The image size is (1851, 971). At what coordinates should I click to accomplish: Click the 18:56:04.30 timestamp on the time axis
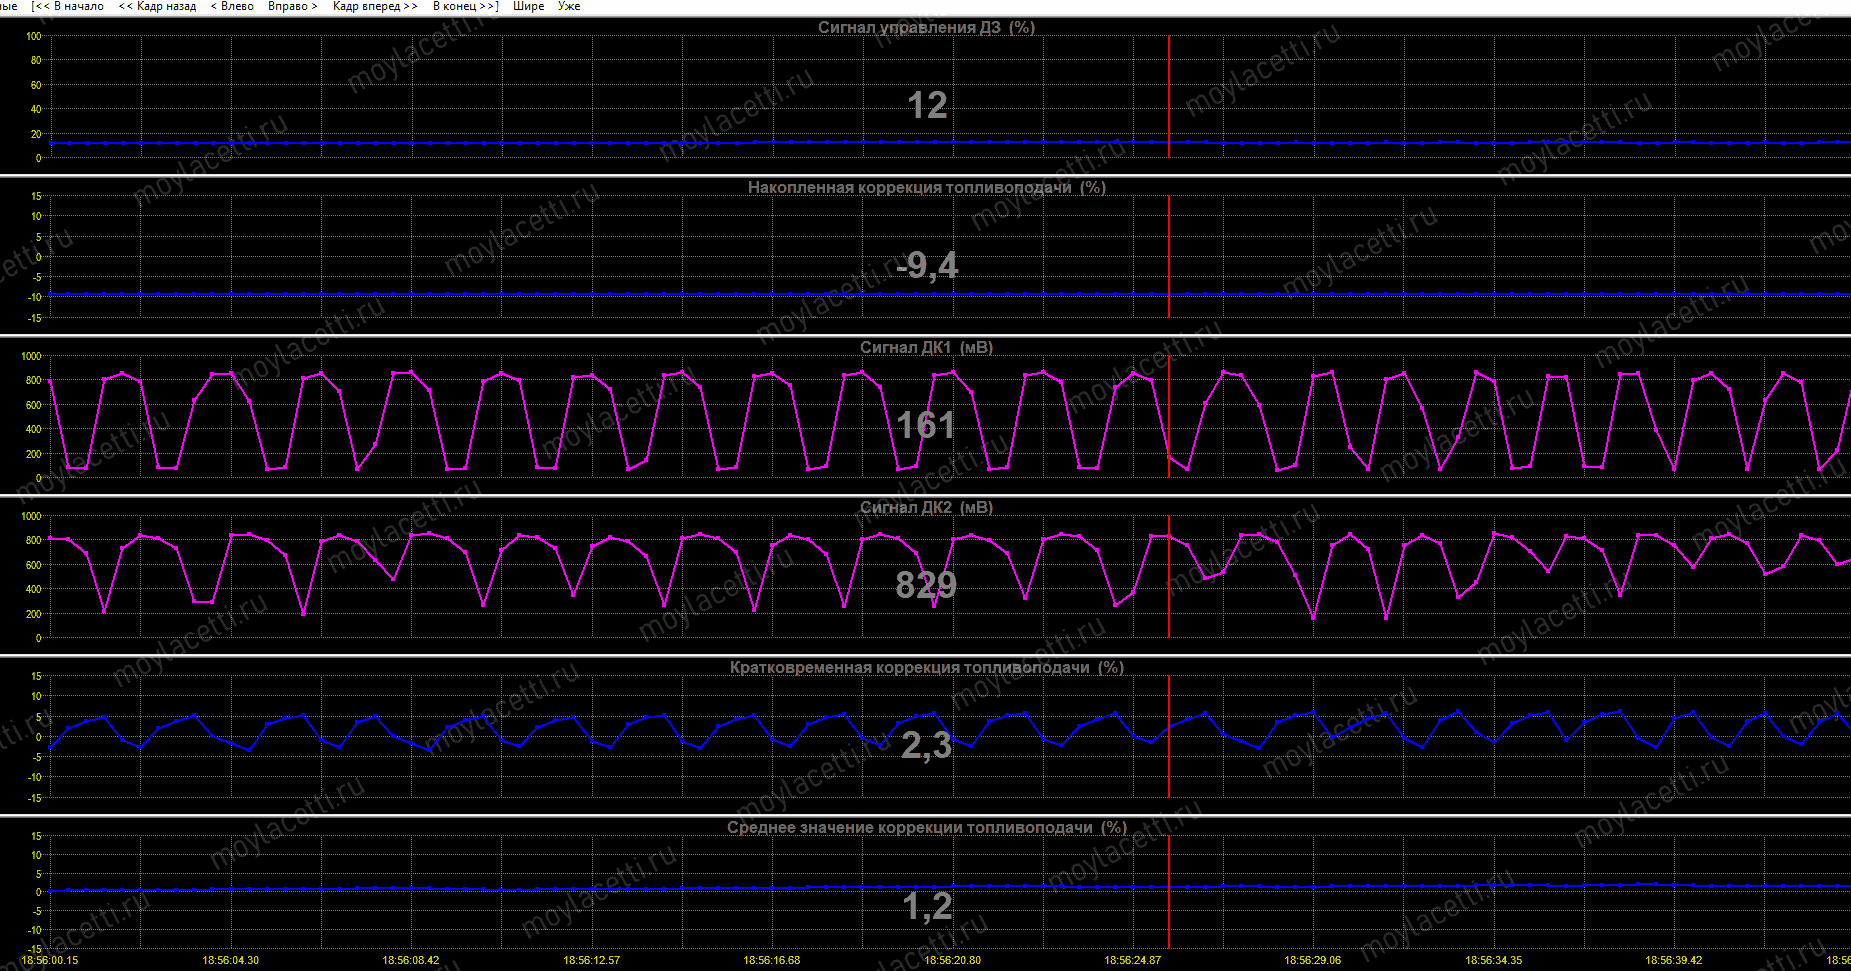[231, 960]
